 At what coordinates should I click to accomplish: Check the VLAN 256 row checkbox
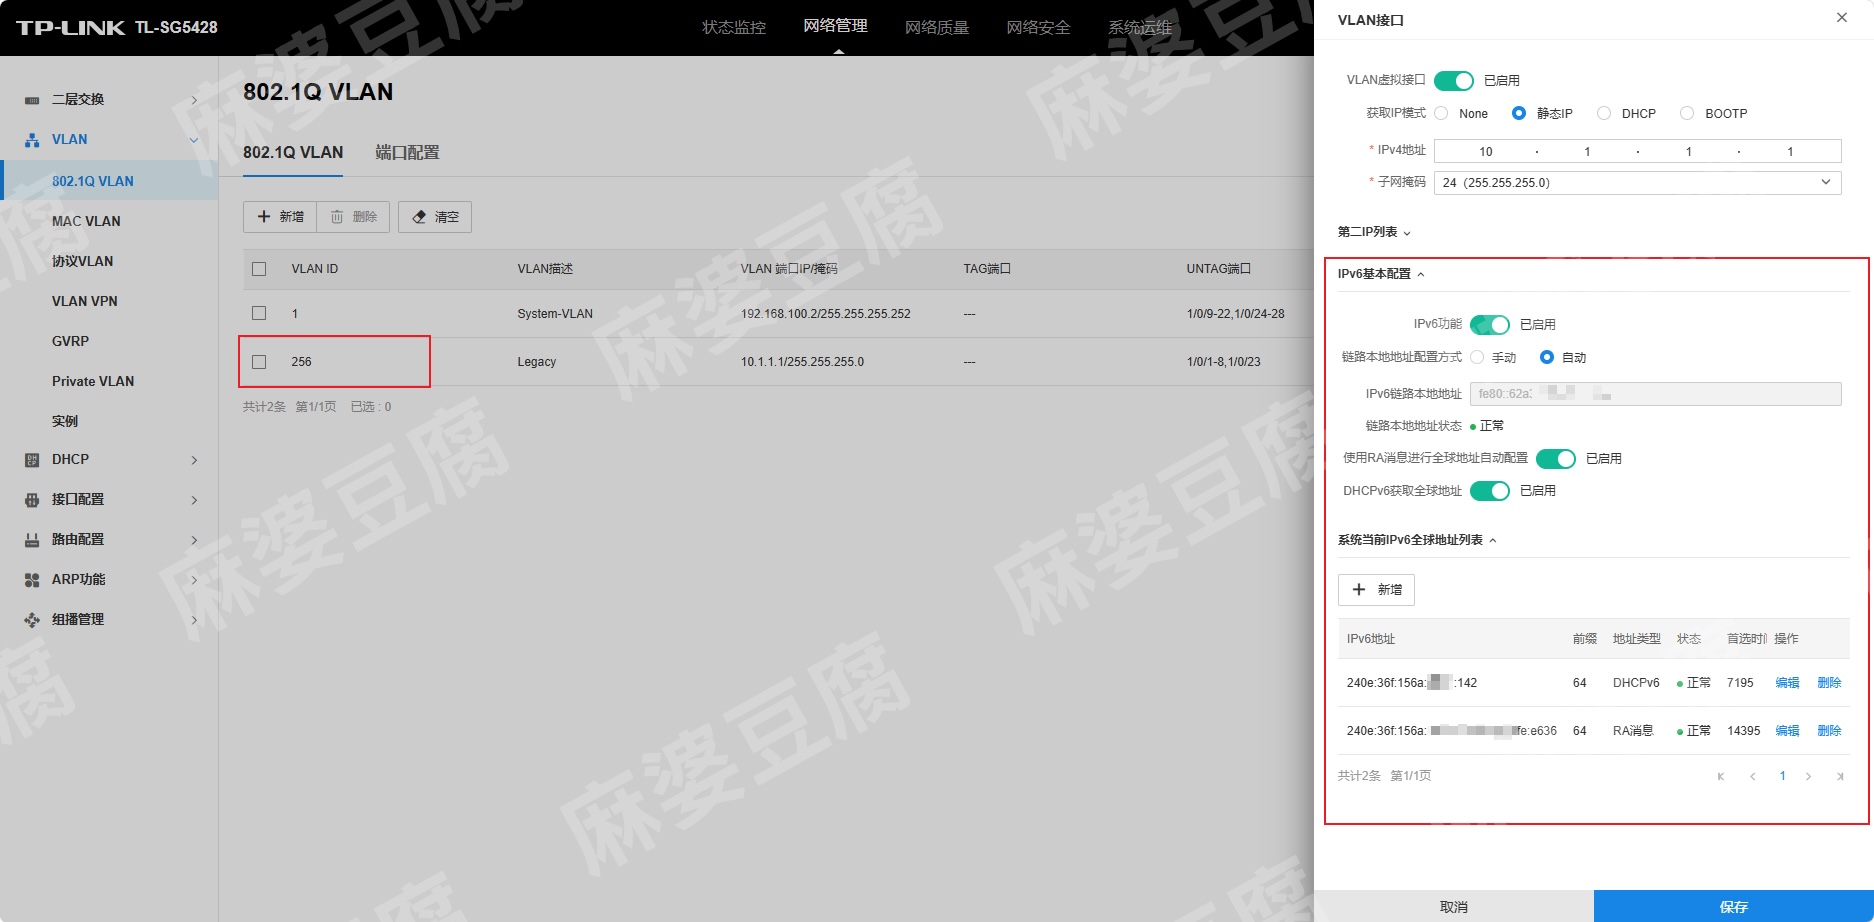(x=259, y=362)
